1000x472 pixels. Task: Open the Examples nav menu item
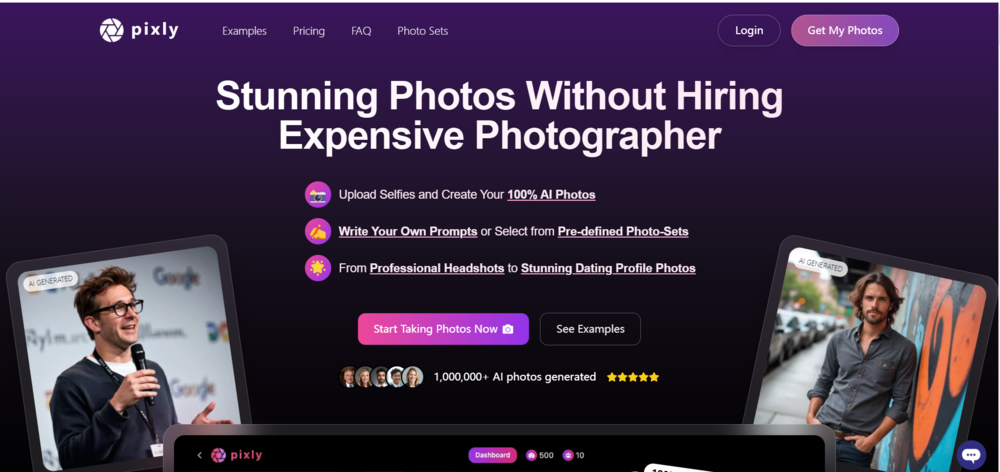point(244,31)
